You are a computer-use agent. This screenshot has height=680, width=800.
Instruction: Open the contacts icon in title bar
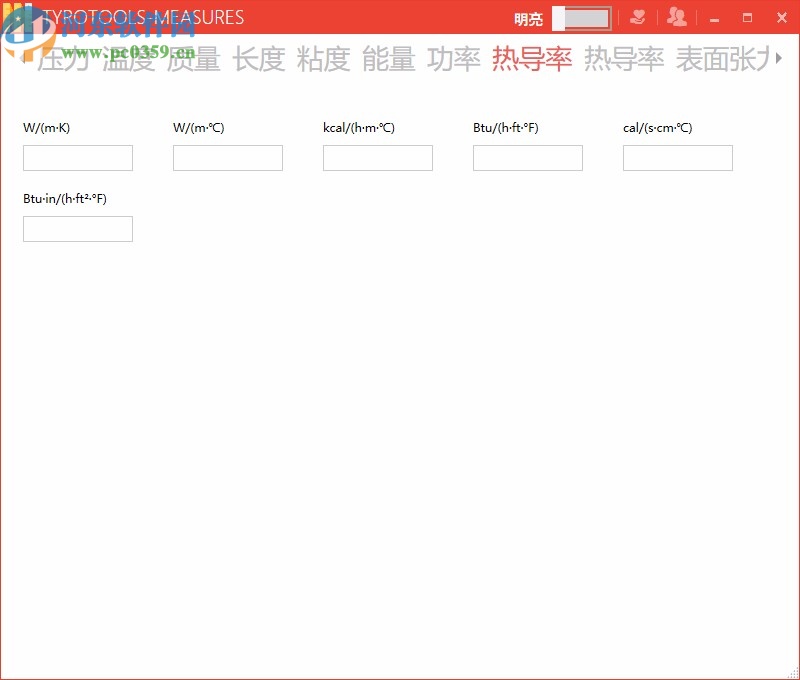tap(677, 17)
